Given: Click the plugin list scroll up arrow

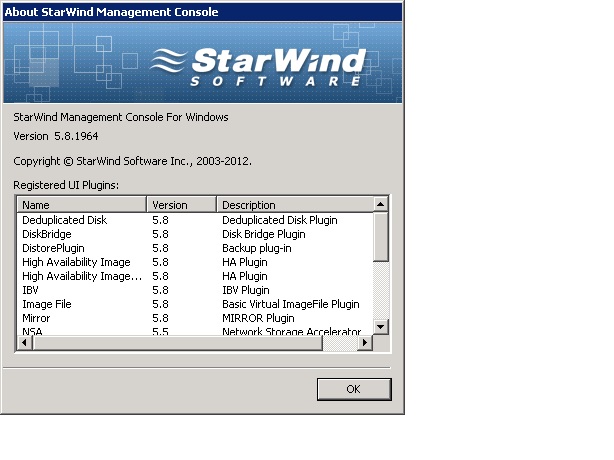Looking at the screenshot, I should (x=381, y=204).
